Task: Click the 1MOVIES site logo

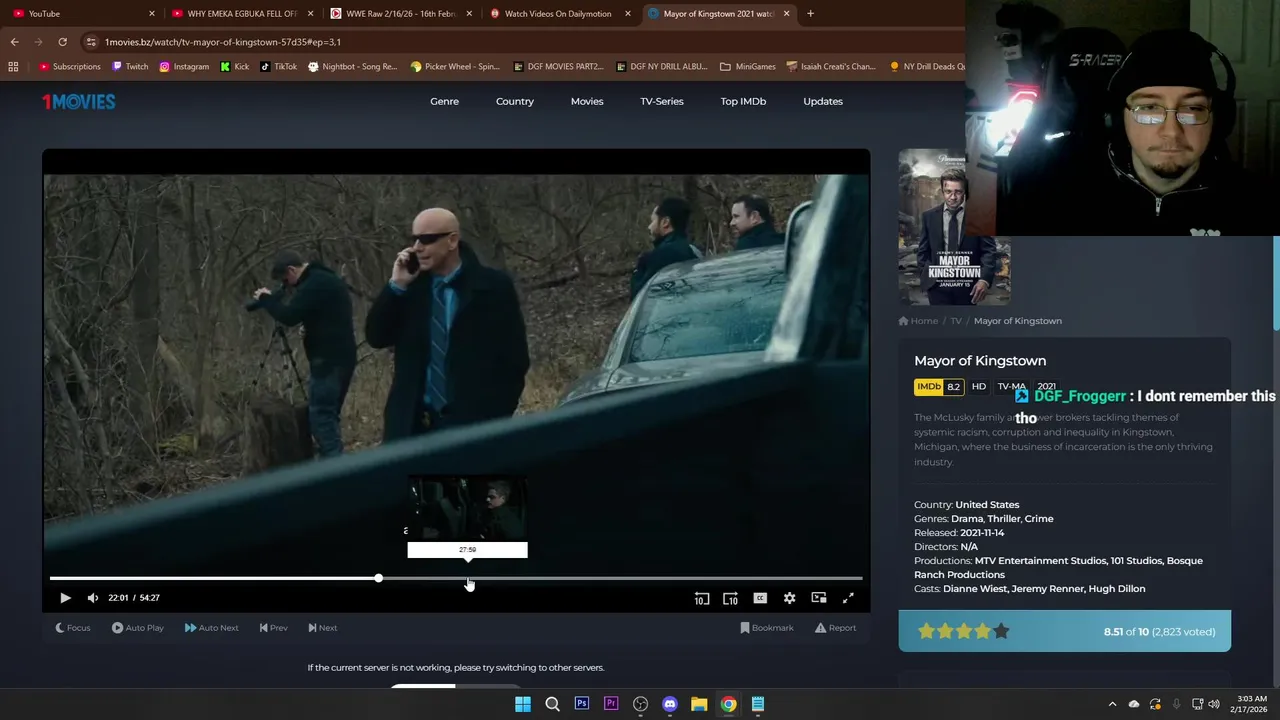Action: click(79, 101)
